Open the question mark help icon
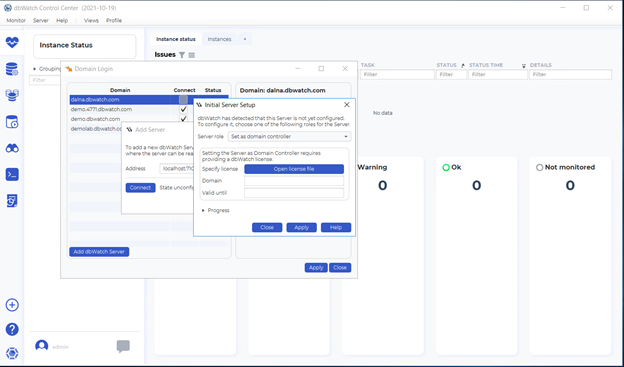 [12, 329]
